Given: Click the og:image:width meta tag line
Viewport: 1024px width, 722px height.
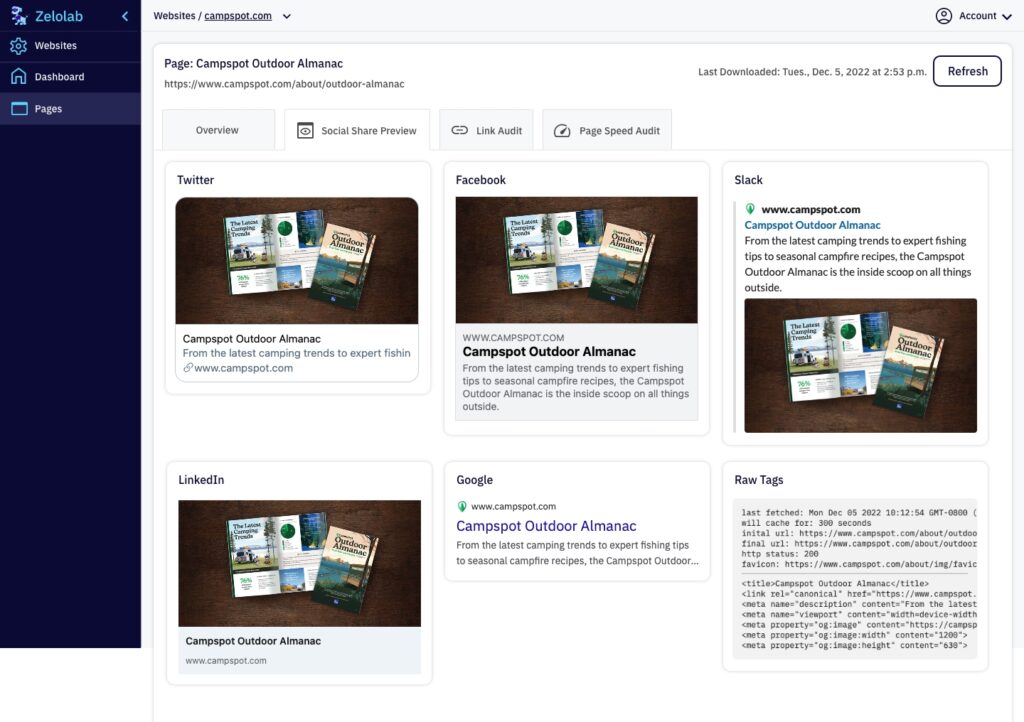Looking at the screenshot, I should click(x=854, y=635).
